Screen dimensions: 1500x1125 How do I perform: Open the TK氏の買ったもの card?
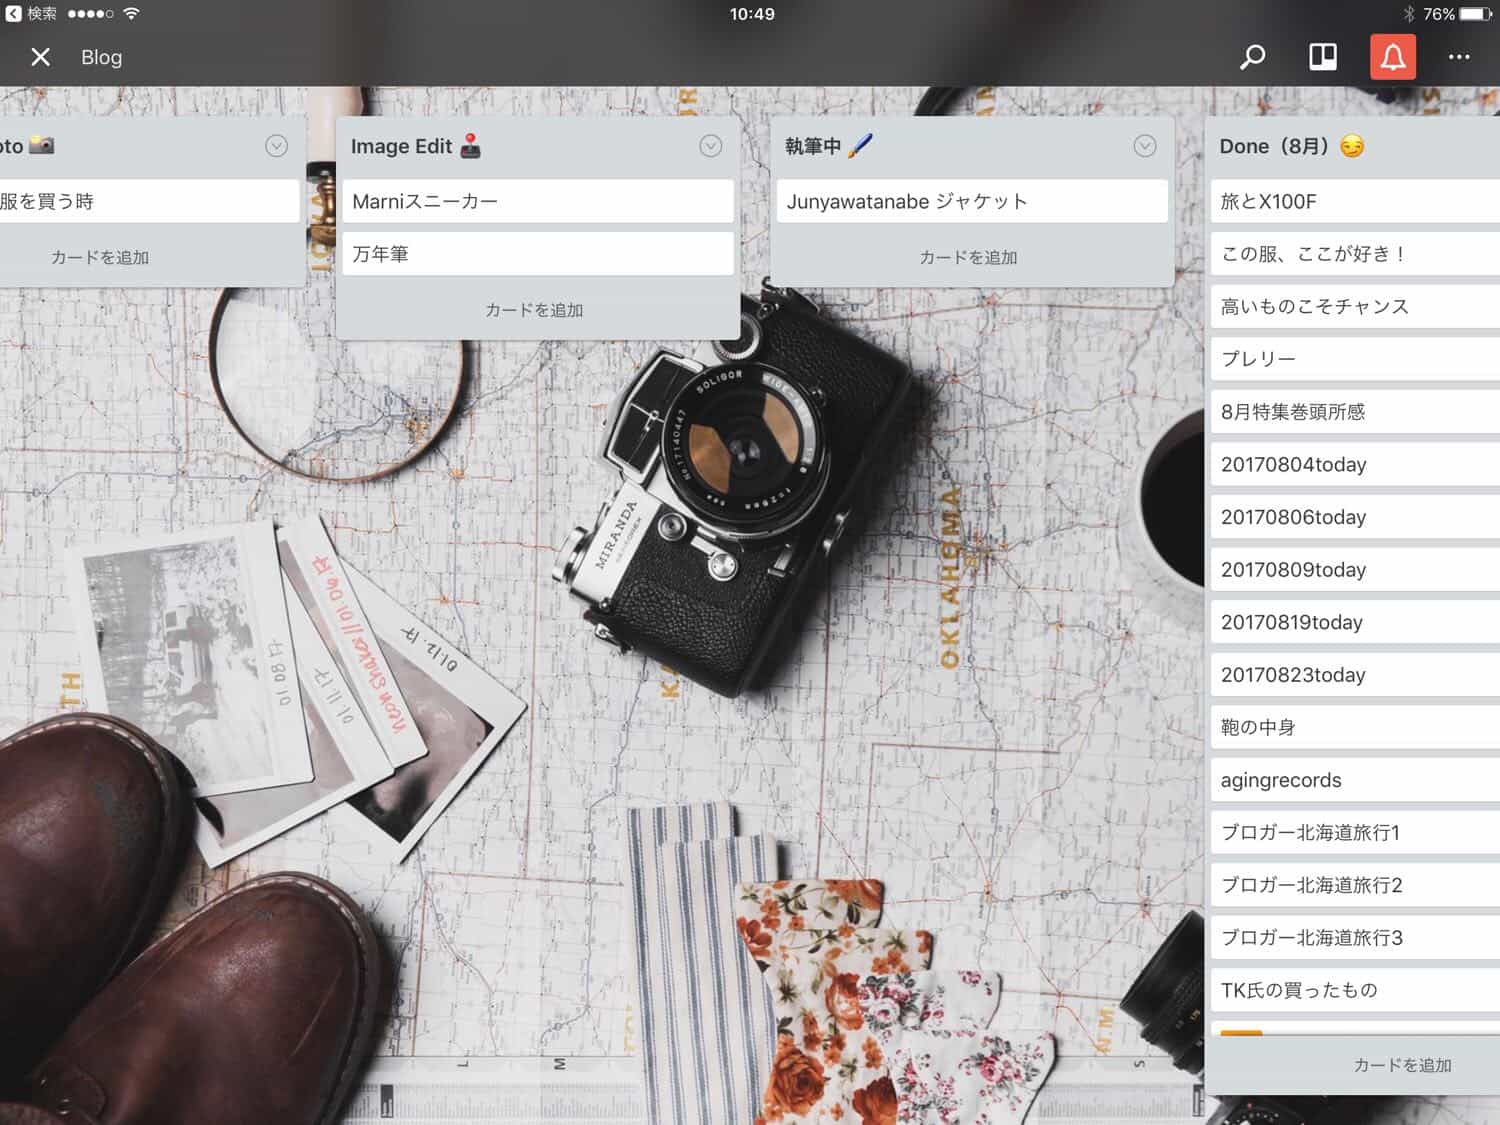(1355, 990)
